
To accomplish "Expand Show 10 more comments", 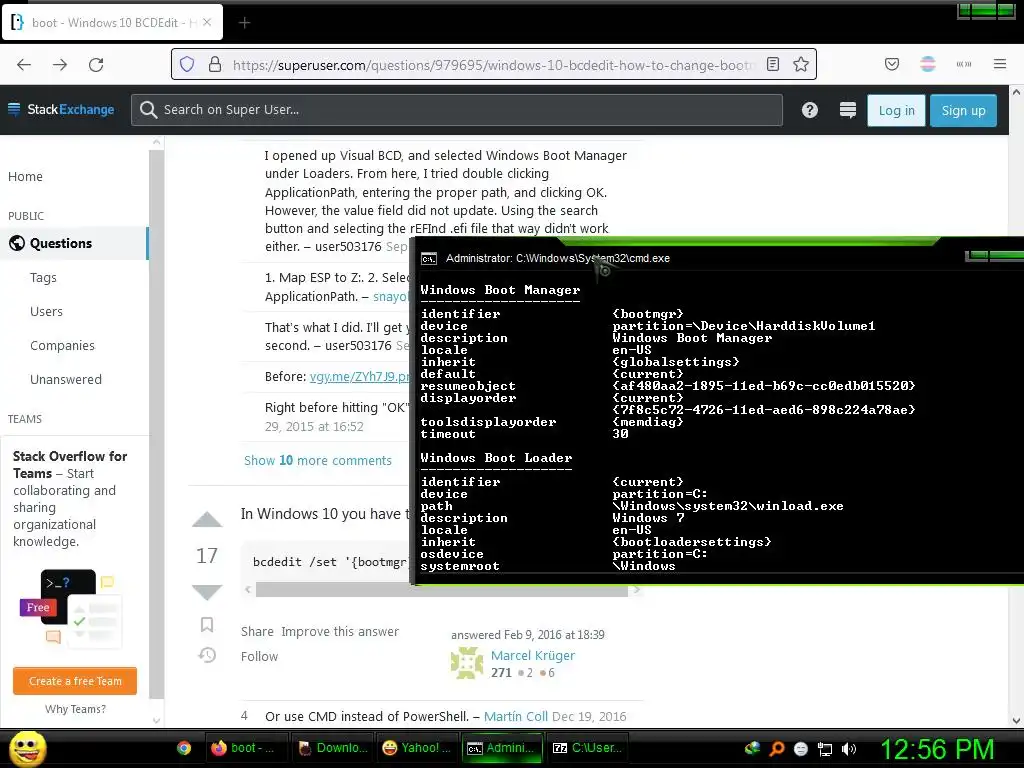I will pyautogui.click(x=317, y=460).
